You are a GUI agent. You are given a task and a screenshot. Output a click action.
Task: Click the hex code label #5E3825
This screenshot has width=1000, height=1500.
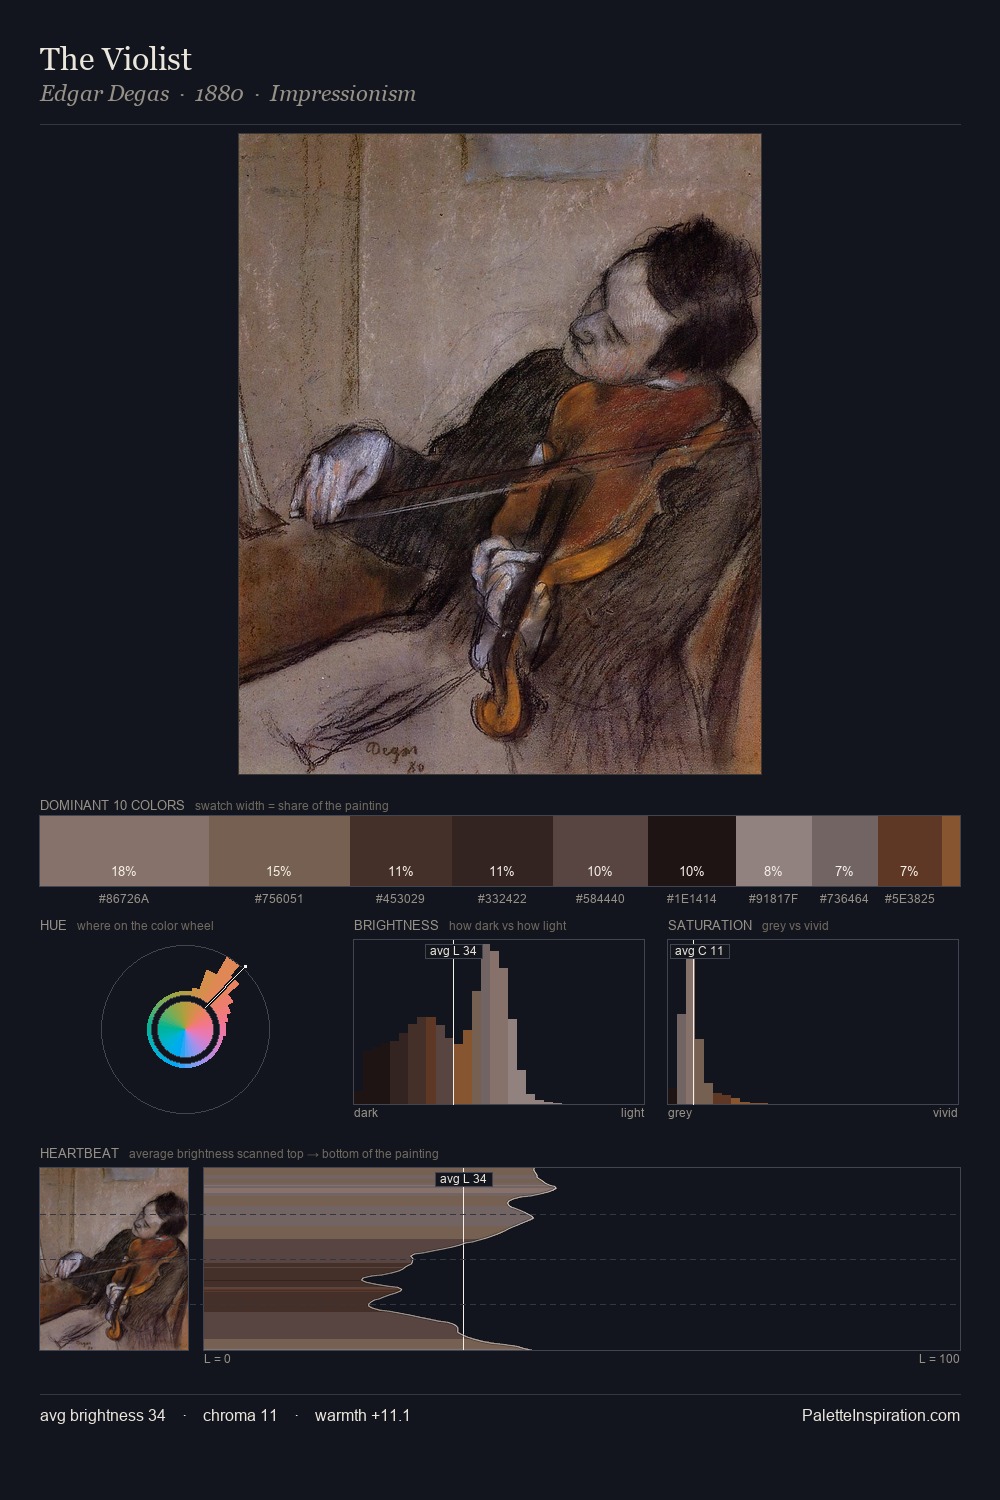coord(910,899)
